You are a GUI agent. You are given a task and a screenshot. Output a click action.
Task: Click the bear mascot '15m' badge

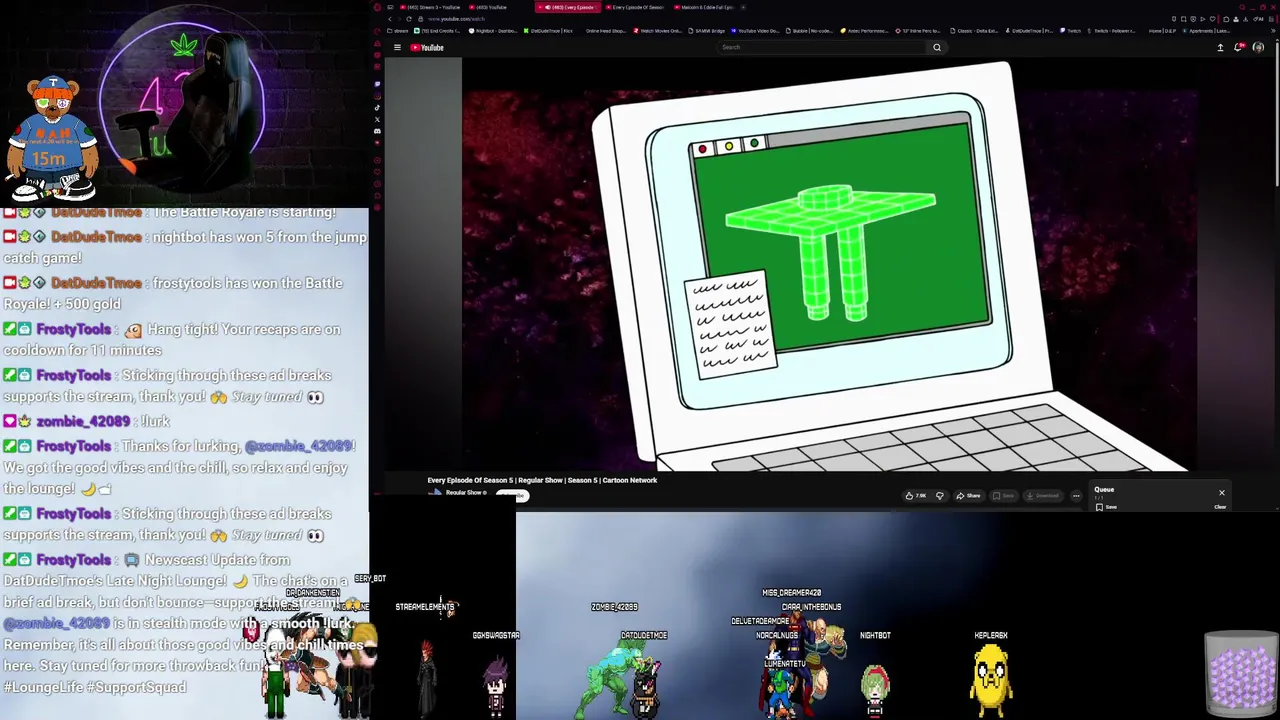48,158
